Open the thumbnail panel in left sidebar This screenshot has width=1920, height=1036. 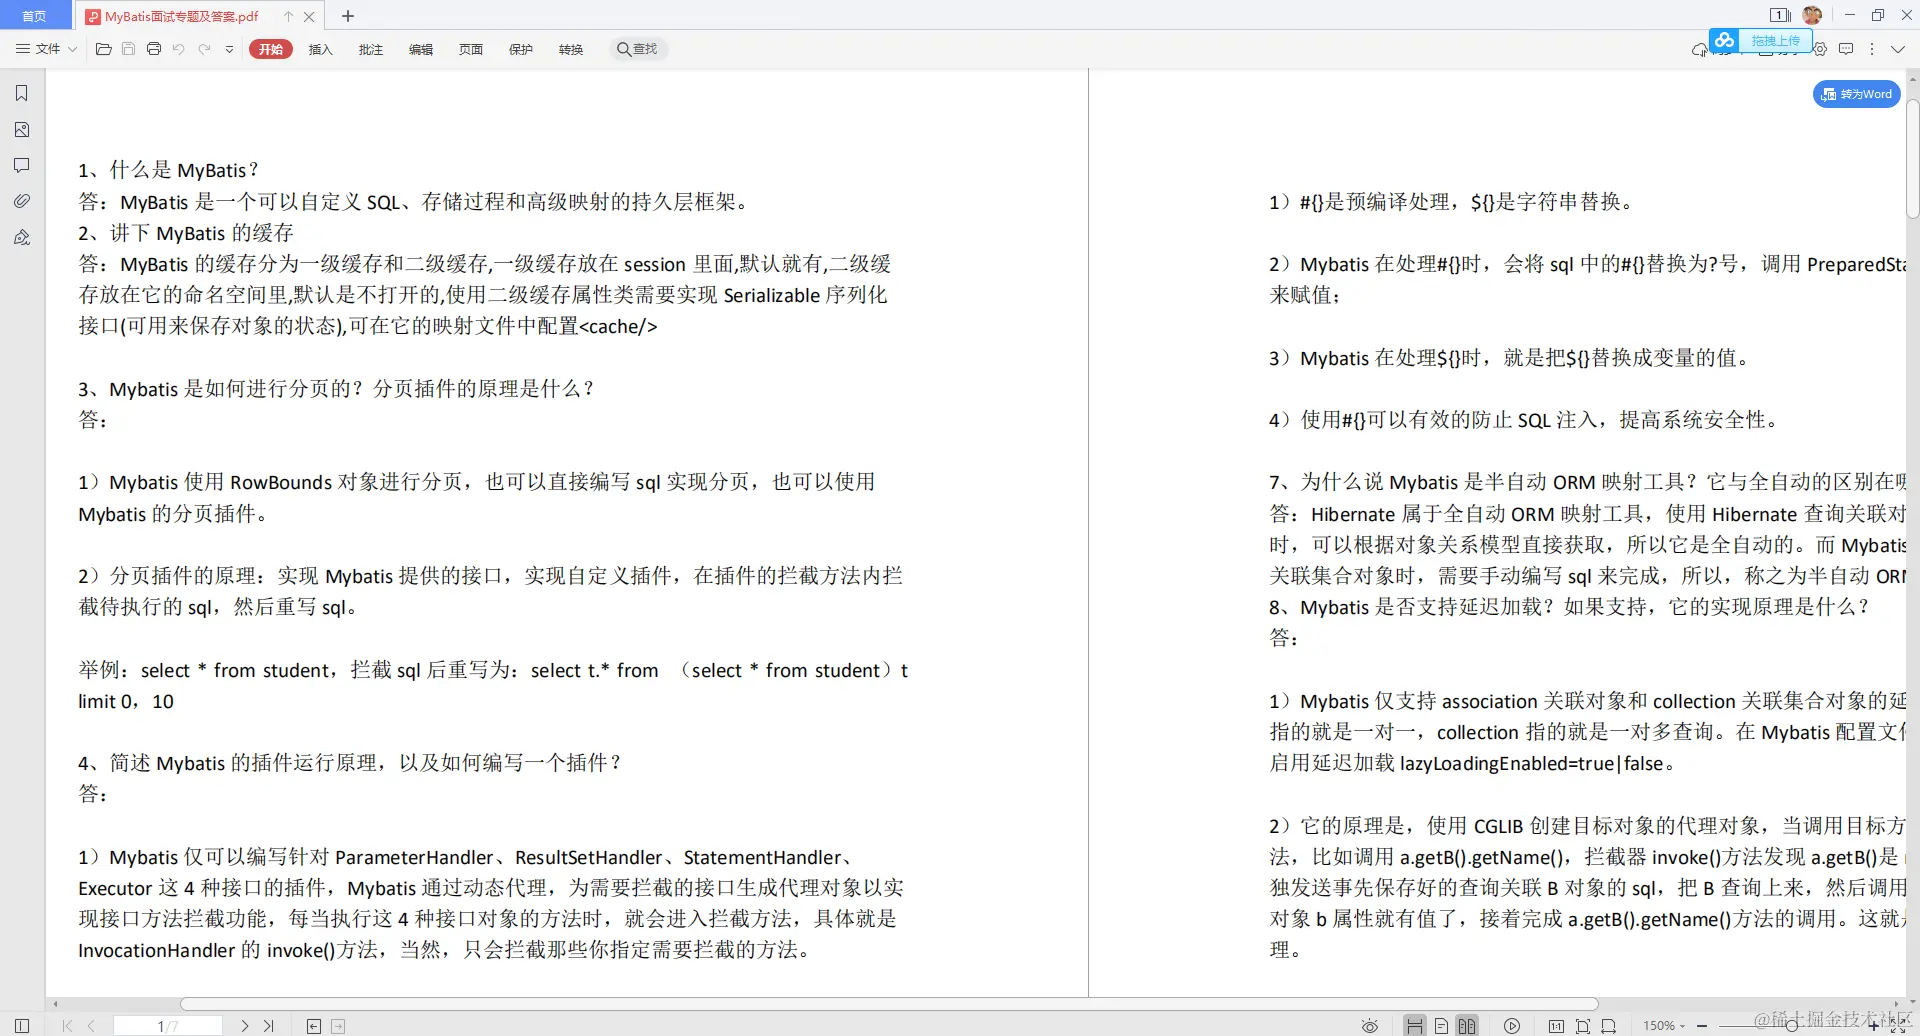click(22, 130)
